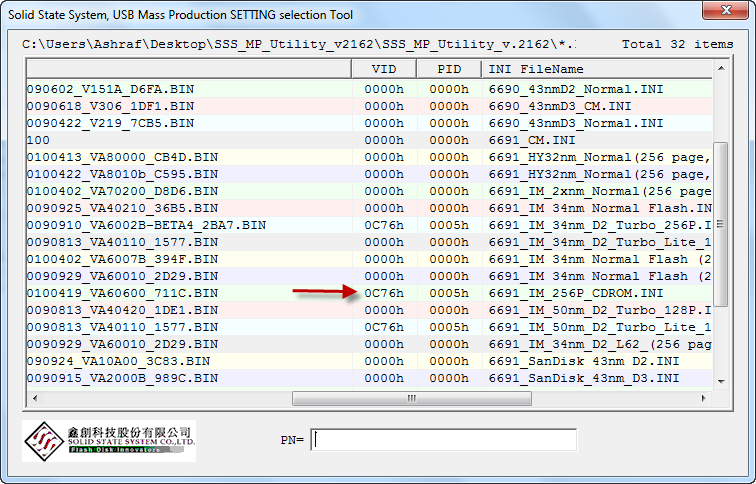Click VID 0C76h in 6691_IM_256P_CDROM row
Image resolution: width=756 pixels, height=484 pixels.
click(x=384, y=293)
